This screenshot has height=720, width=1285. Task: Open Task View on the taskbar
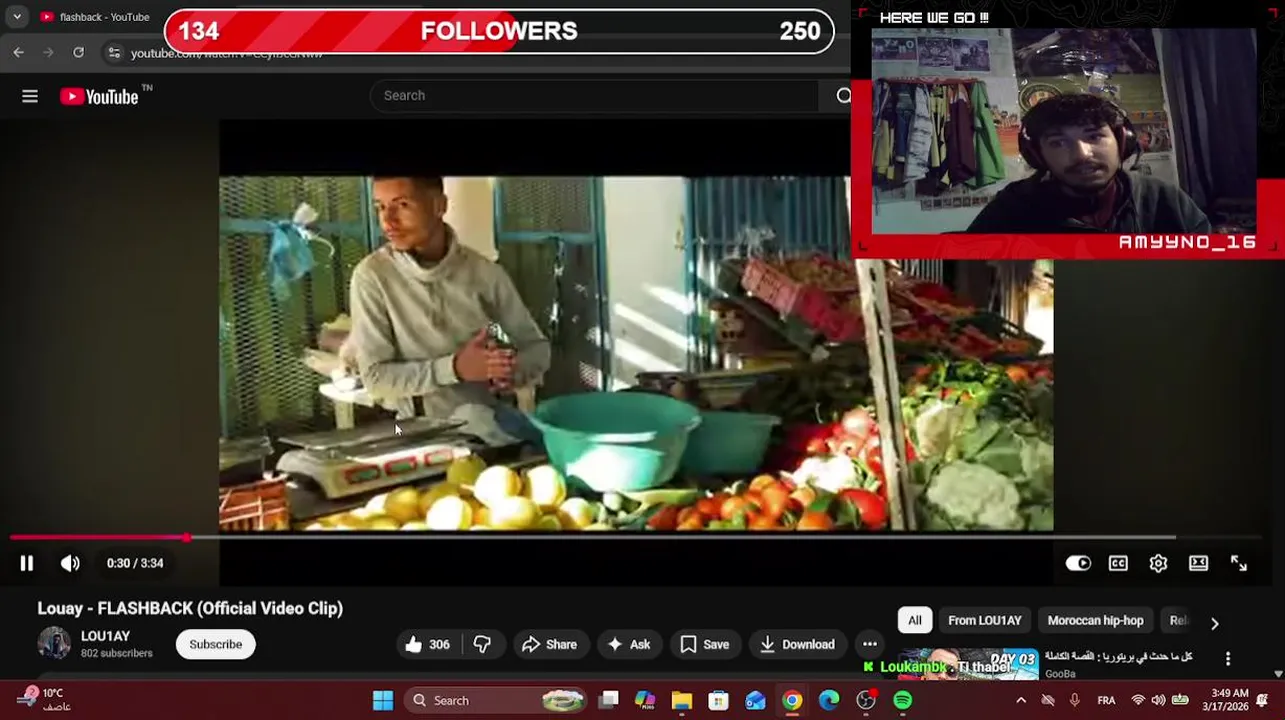coord(608,701)
